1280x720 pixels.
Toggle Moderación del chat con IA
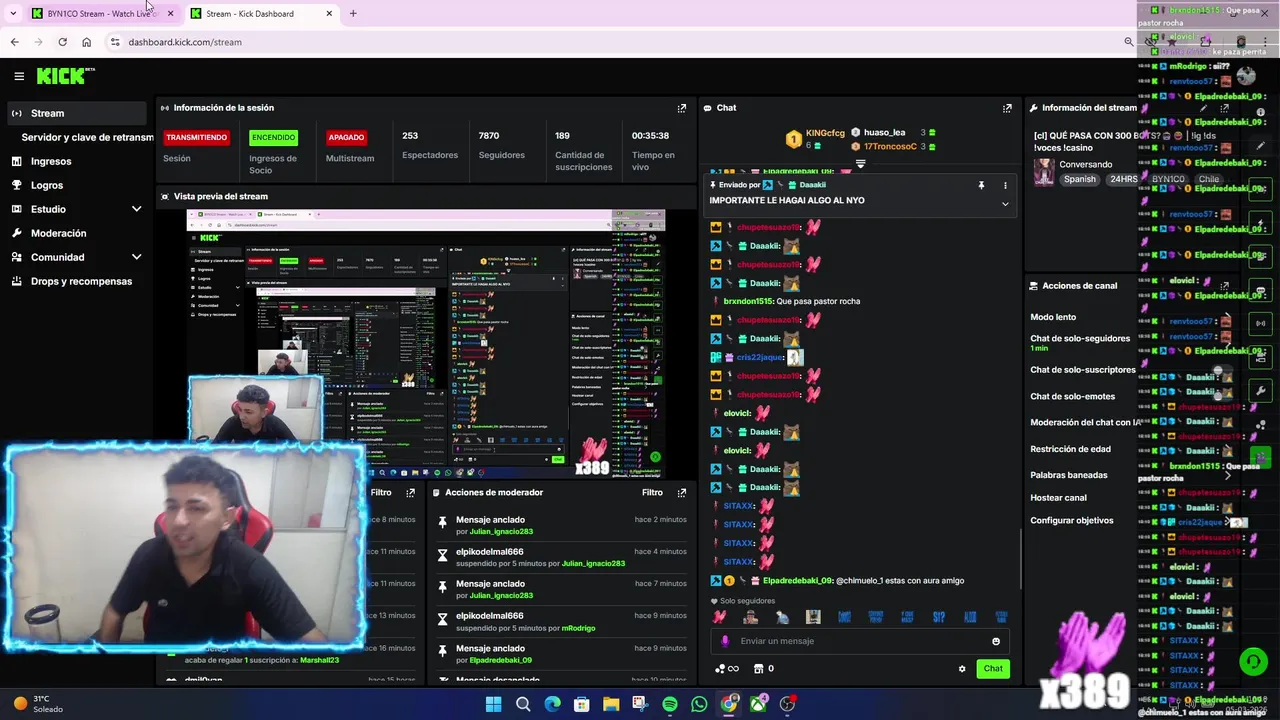pyautogui.click(x=1086, y=422)
